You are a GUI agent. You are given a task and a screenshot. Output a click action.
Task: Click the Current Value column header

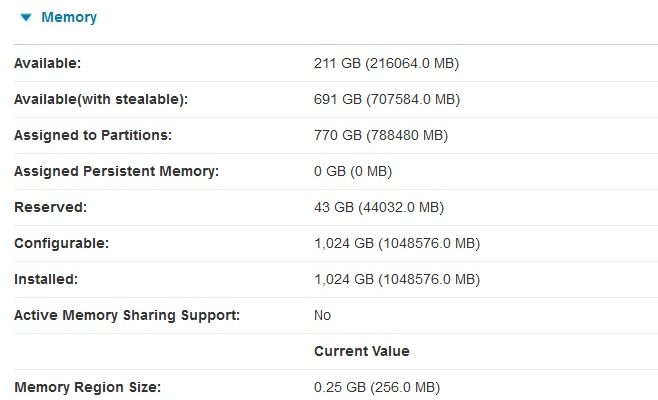click(x=362, y=351)
